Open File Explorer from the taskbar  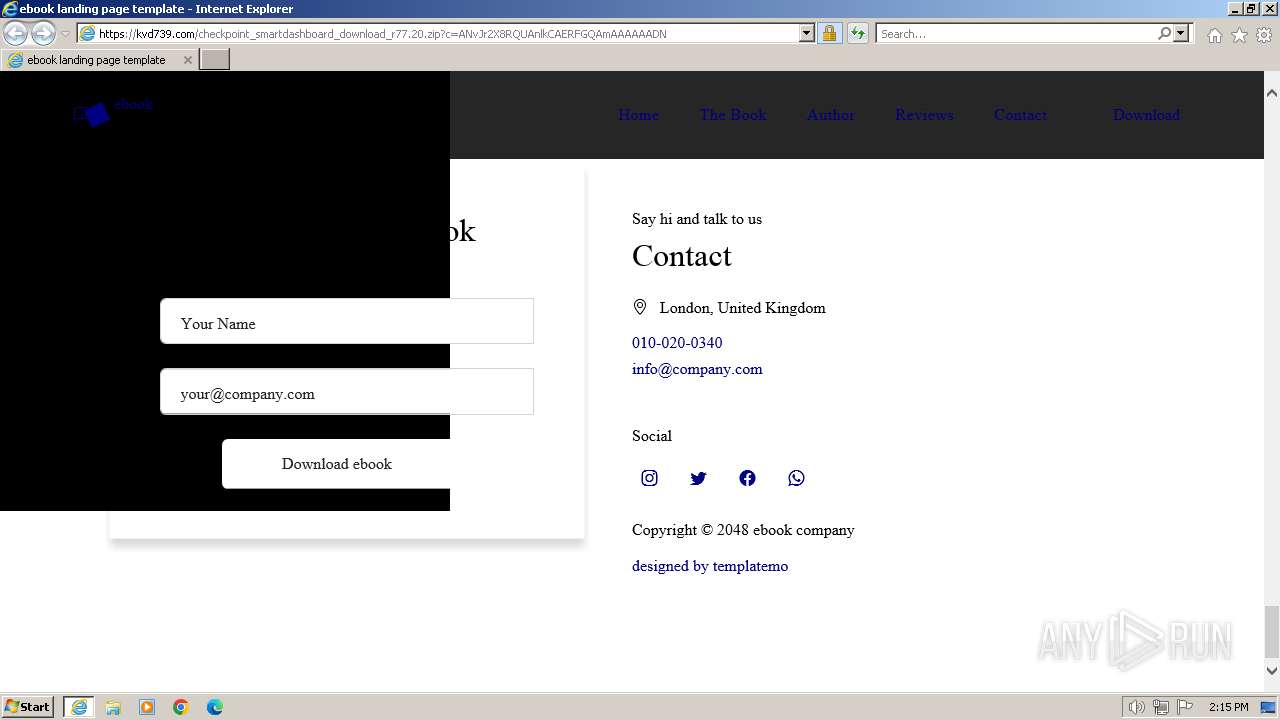(113, 707)
